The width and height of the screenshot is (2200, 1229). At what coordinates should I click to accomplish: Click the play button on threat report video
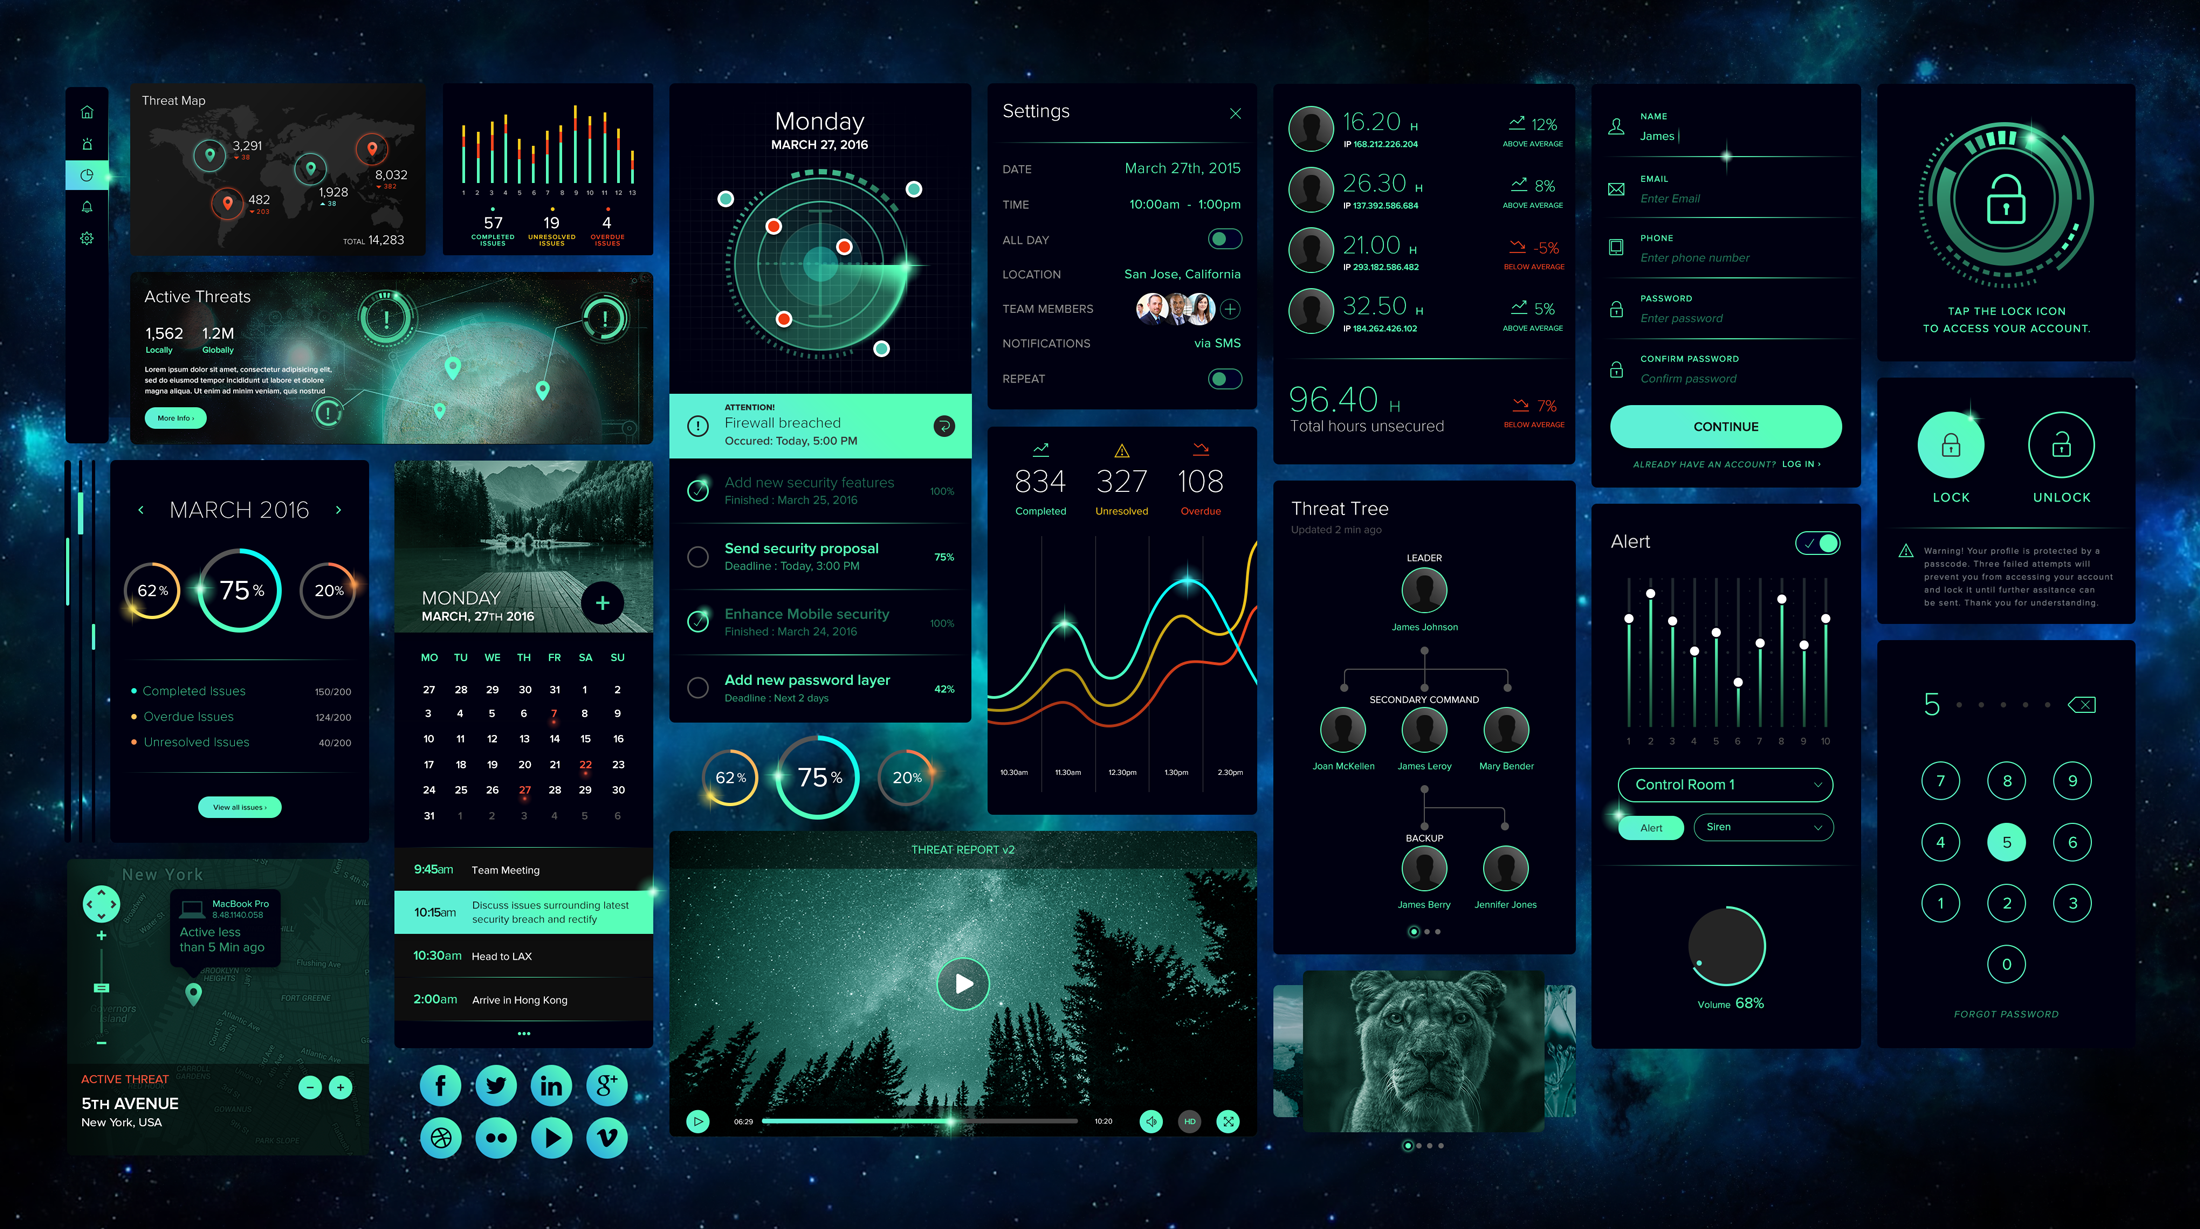click(964, 986)
